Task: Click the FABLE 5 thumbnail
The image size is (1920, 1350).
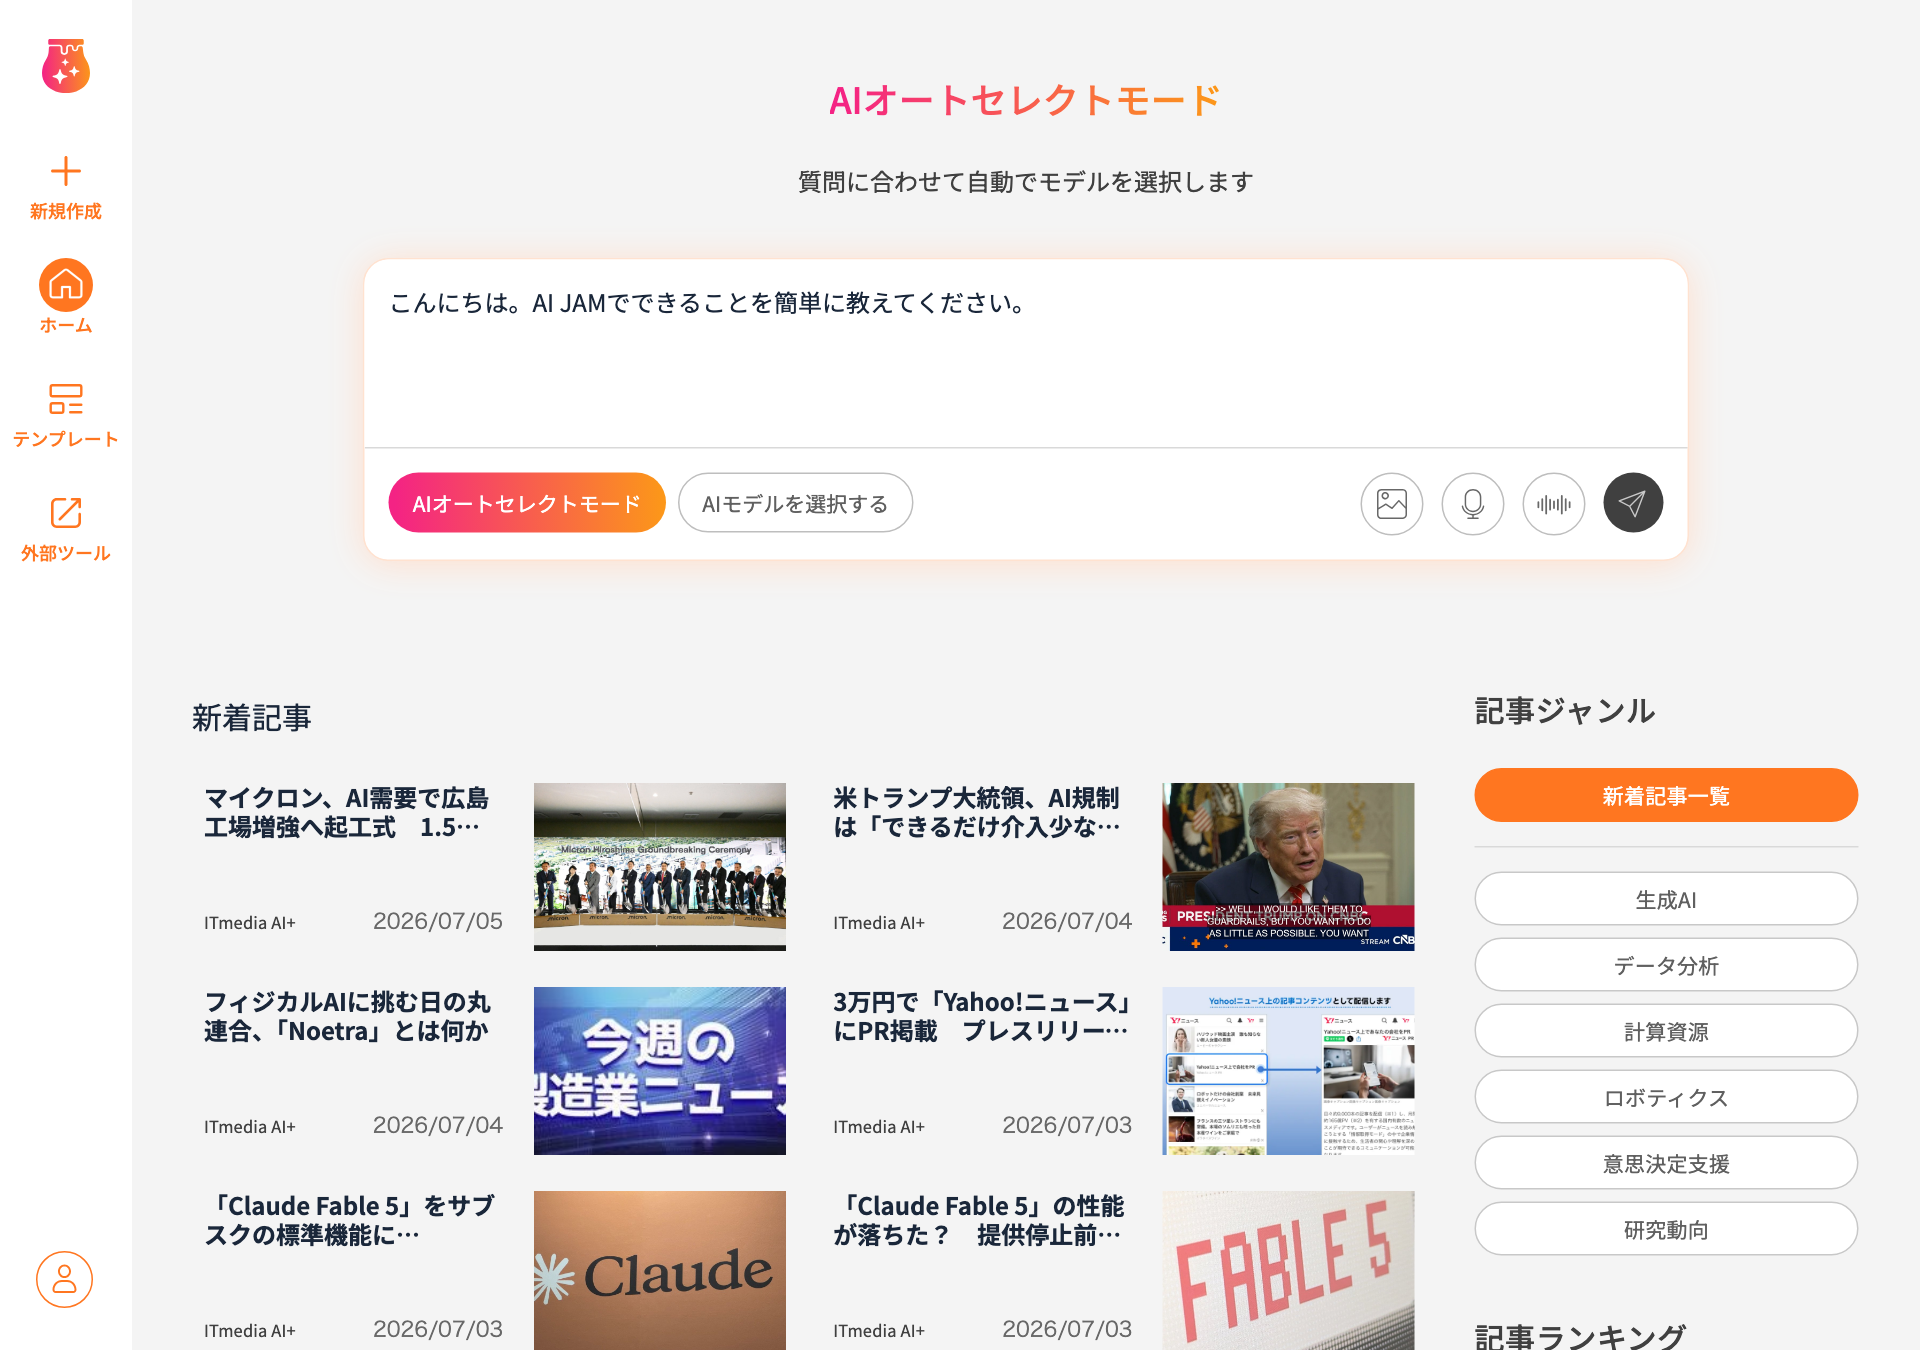Action: [1288, 1270]
